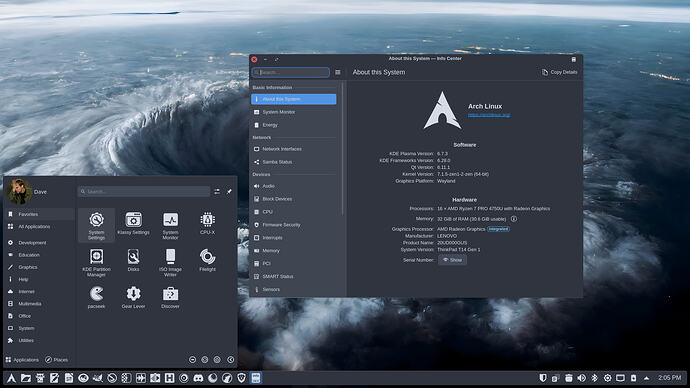Open the Education category in launcher

(40, 255)
